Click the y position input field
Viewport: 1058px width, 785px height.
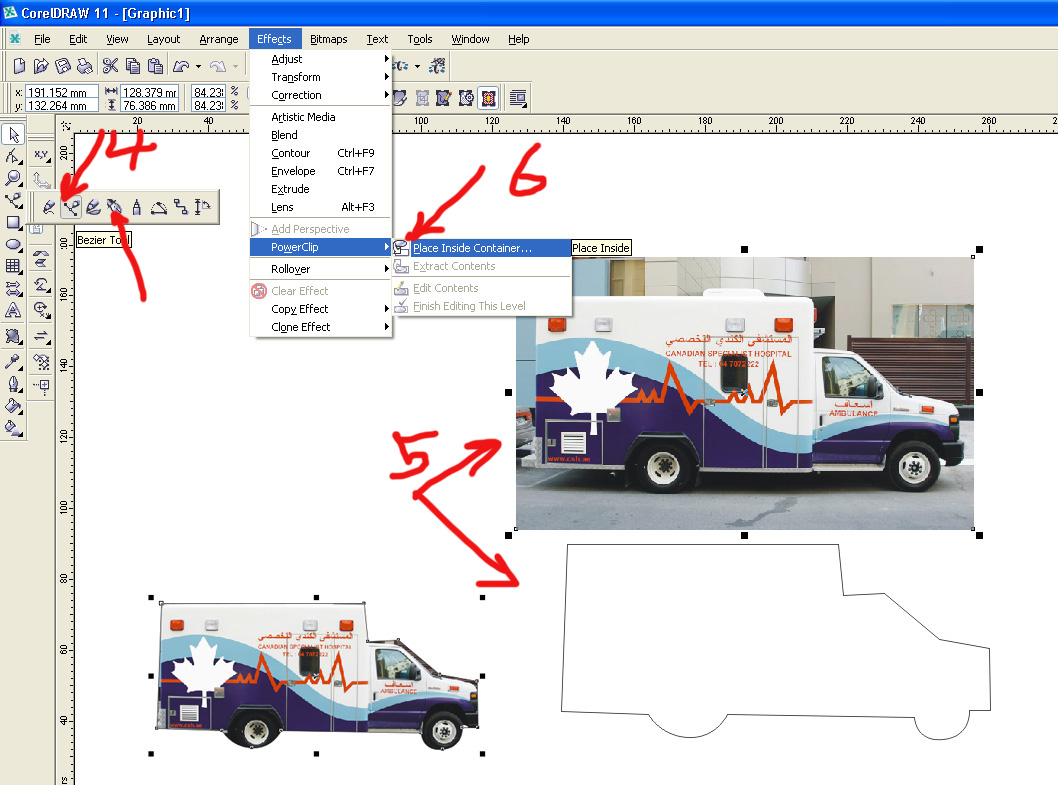62,105
